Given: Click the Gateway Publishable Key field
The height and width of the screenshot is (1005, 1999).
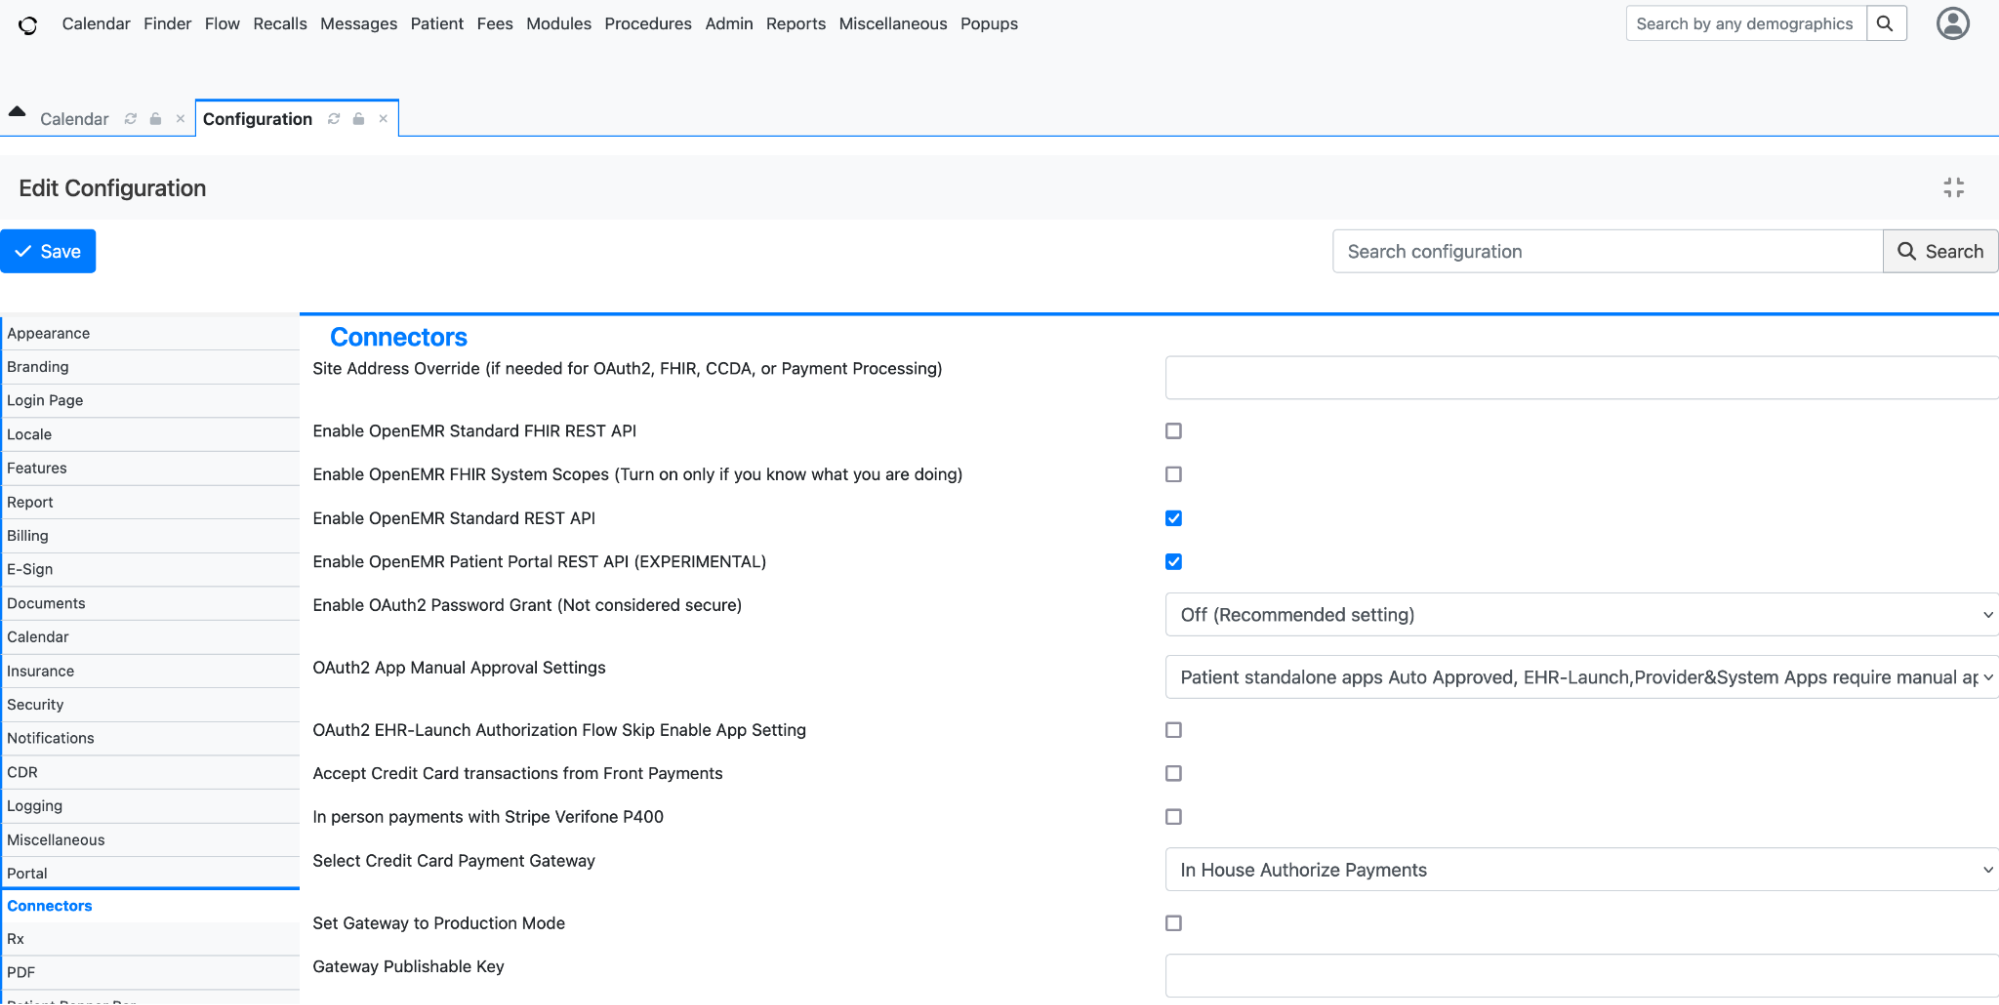Looking at the screenshot, I should click(x=1581, y=976).
